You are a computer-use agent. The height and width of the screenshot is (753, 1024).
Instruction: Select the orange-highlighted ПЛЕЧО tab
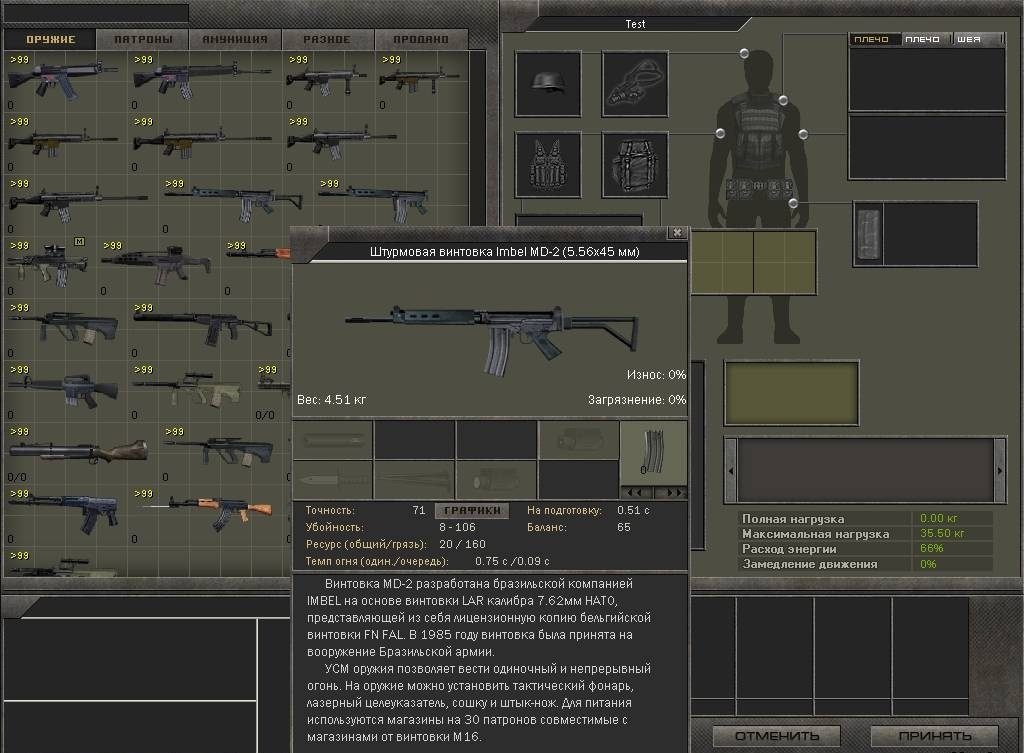(874, 39)
